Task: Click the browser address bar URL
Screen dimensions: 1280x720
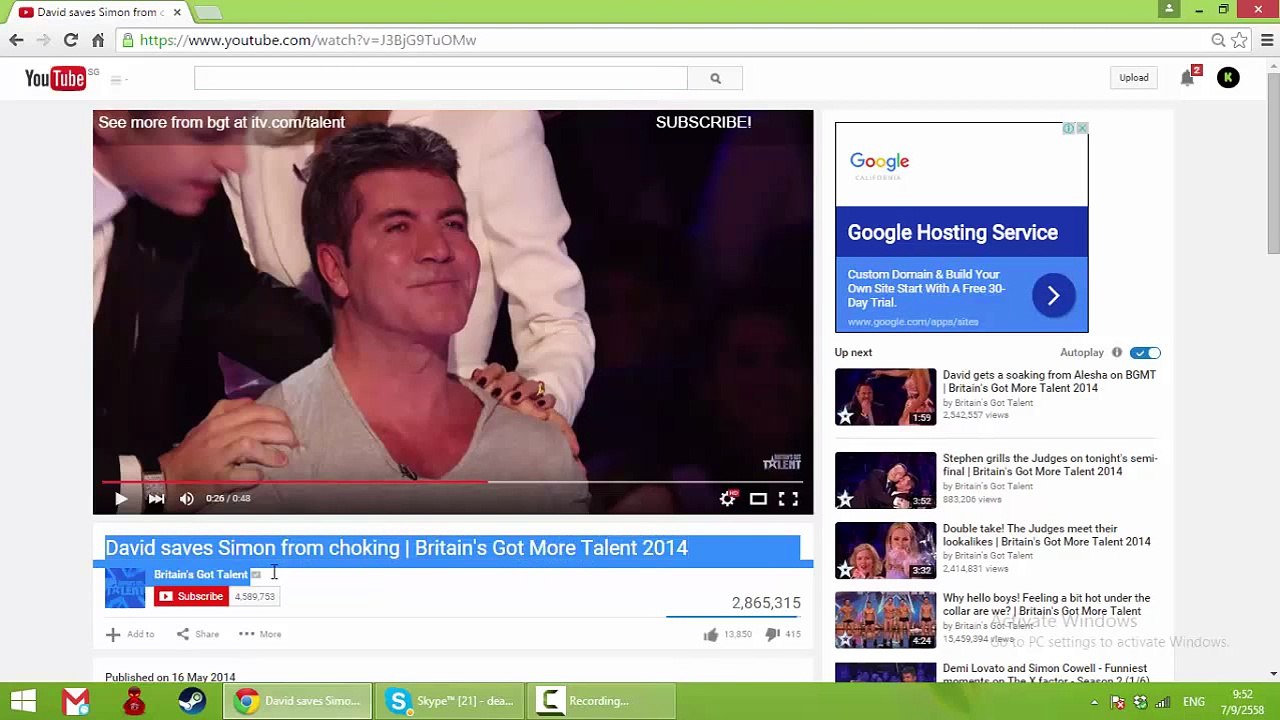Action: 308,40
